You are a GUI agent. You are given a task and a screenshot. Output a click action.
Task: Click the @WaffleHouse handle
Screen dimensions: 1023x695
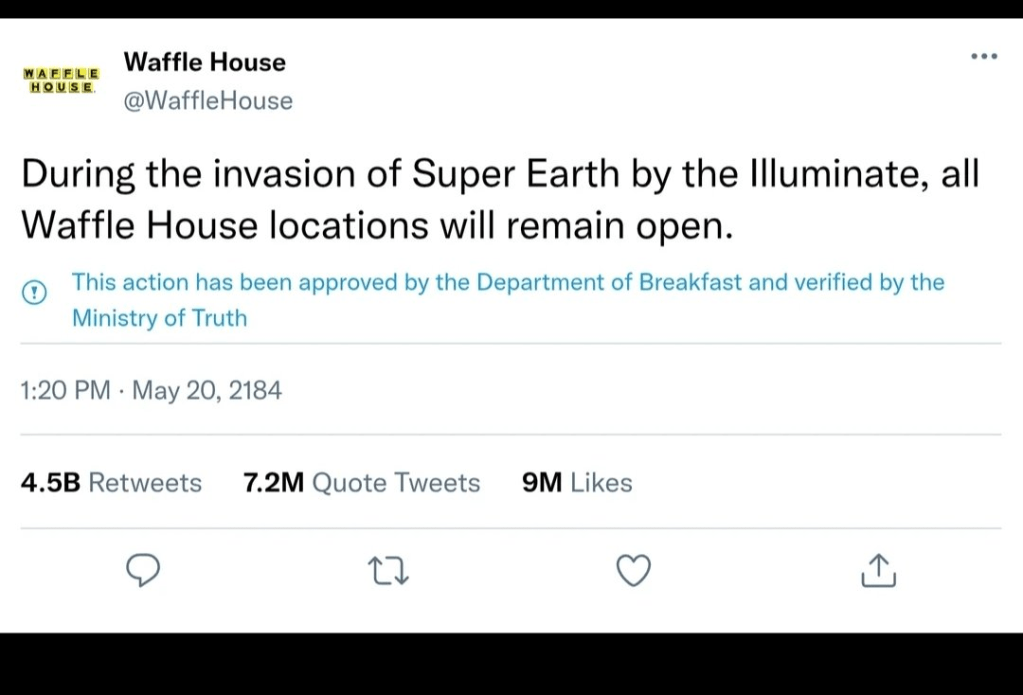208,101
